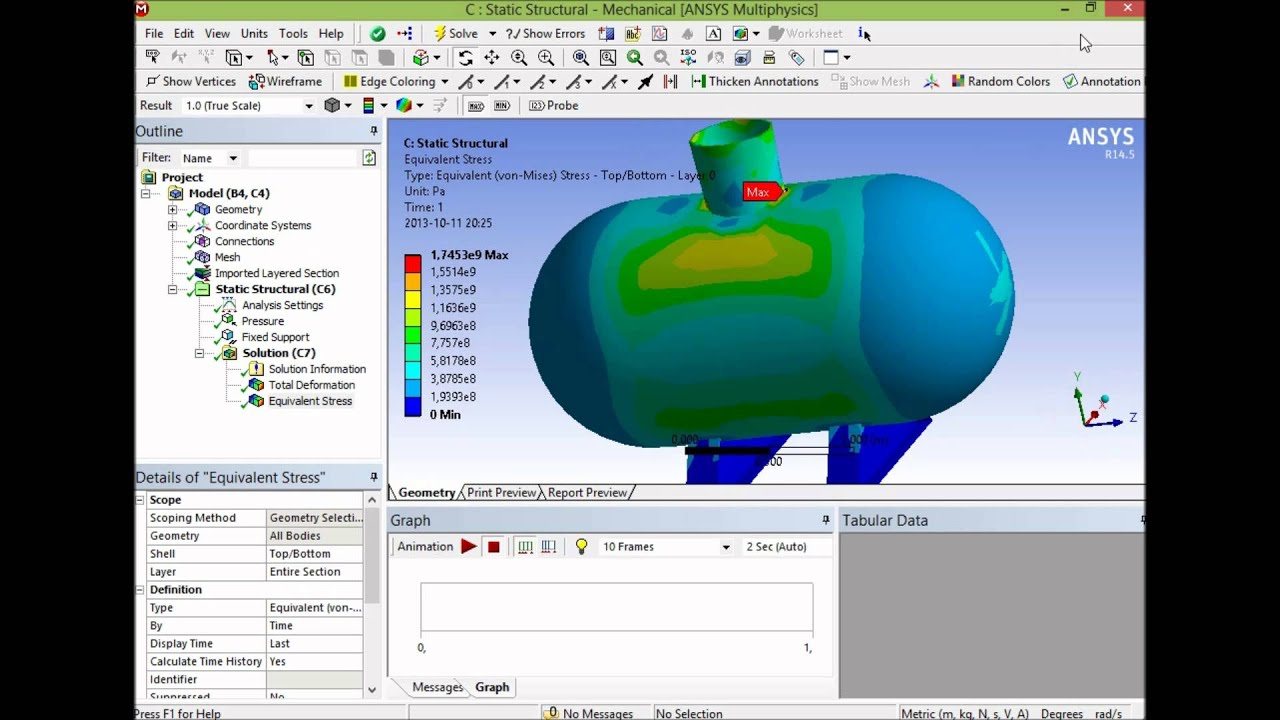
Task: Click the lightbulb update icon in Graph
Action: click(581, 547)
